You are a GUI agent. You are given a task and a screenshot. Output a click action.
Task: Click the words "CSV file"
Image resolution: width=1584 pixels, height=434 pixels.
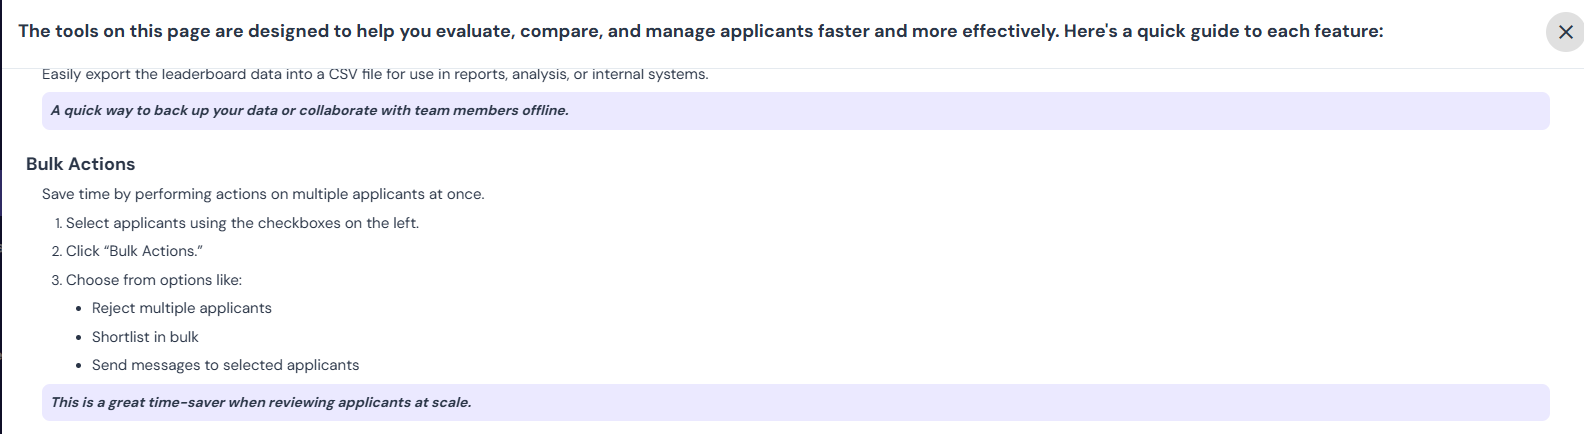coord(362,74)
